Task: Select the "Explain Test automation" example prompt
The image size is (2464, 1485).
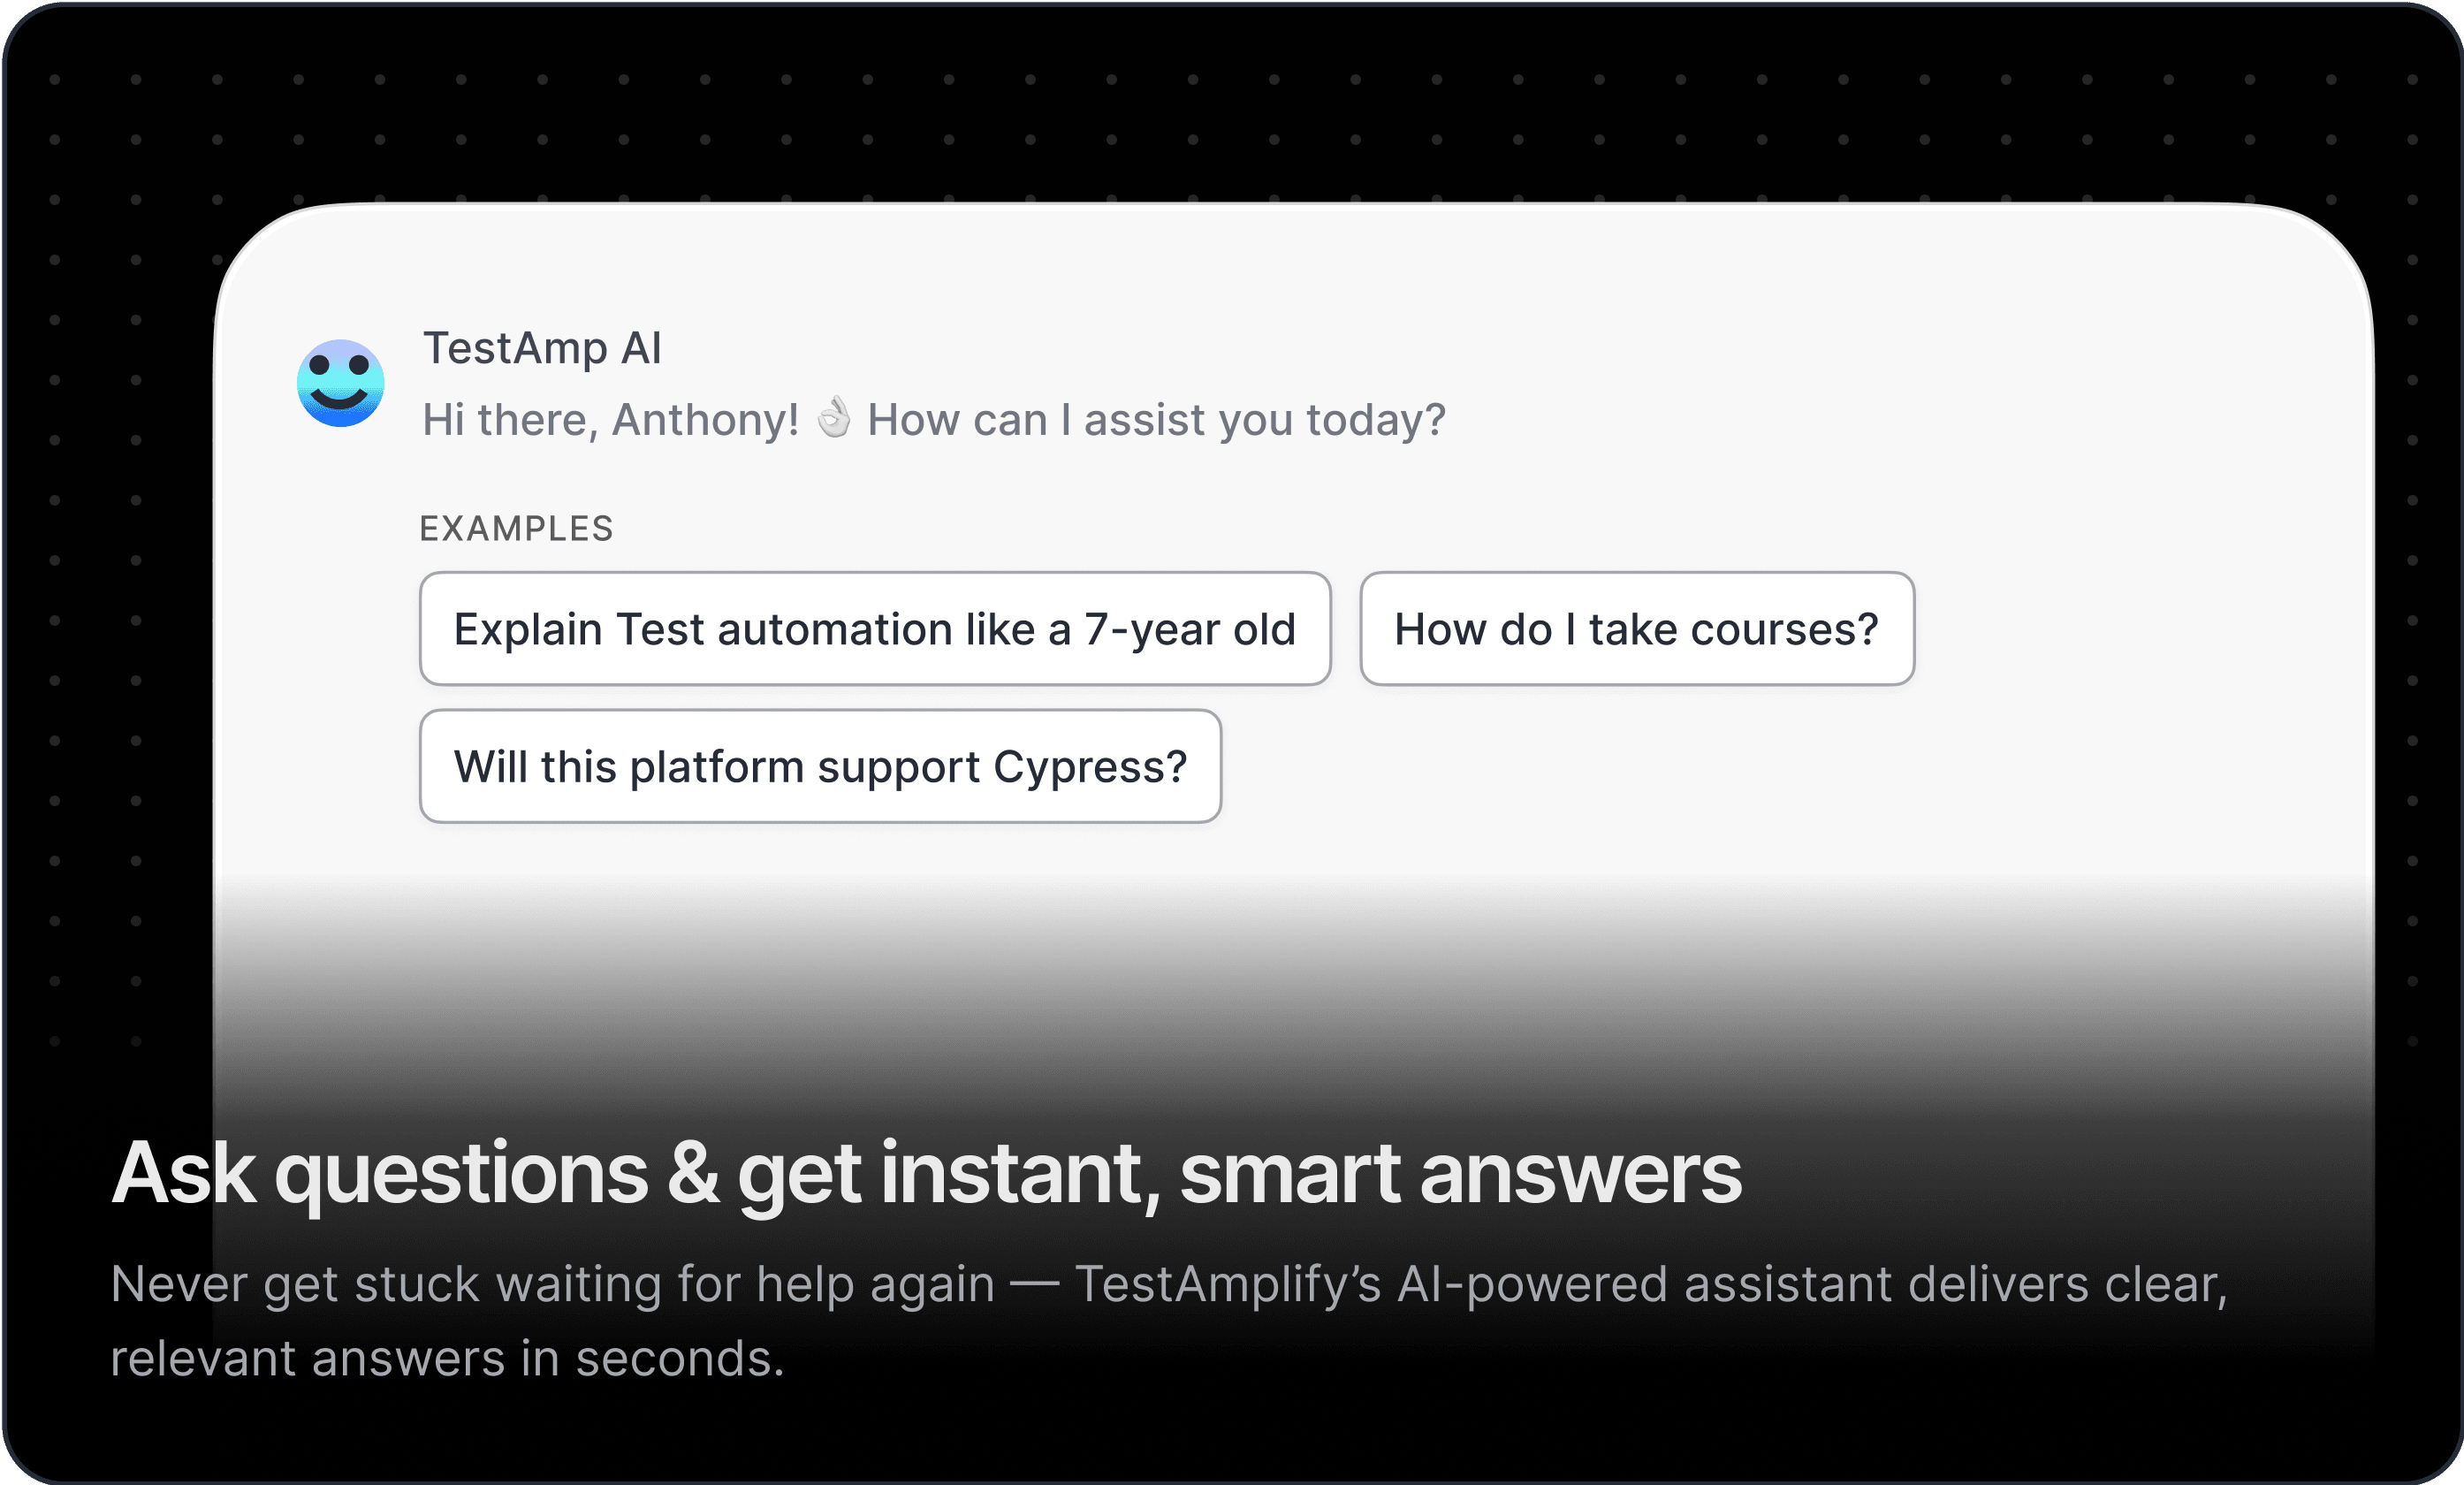Action: [874, 629]
